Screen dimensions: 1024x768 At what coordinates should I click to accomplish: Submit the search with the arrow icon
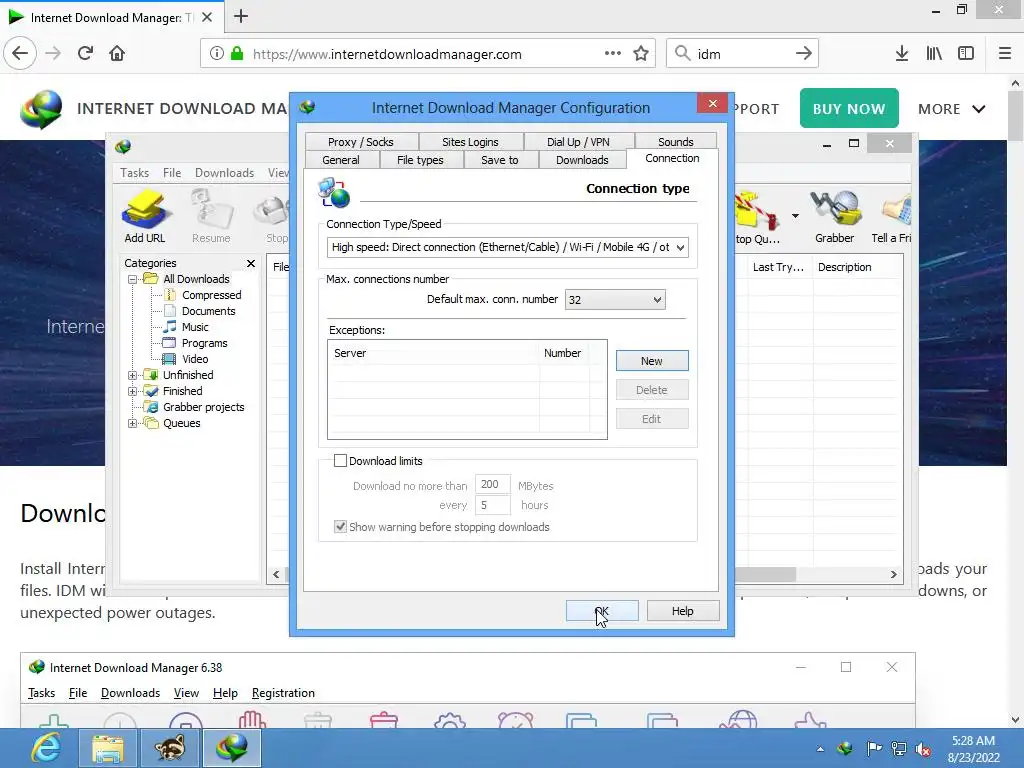tap(803, 54)
